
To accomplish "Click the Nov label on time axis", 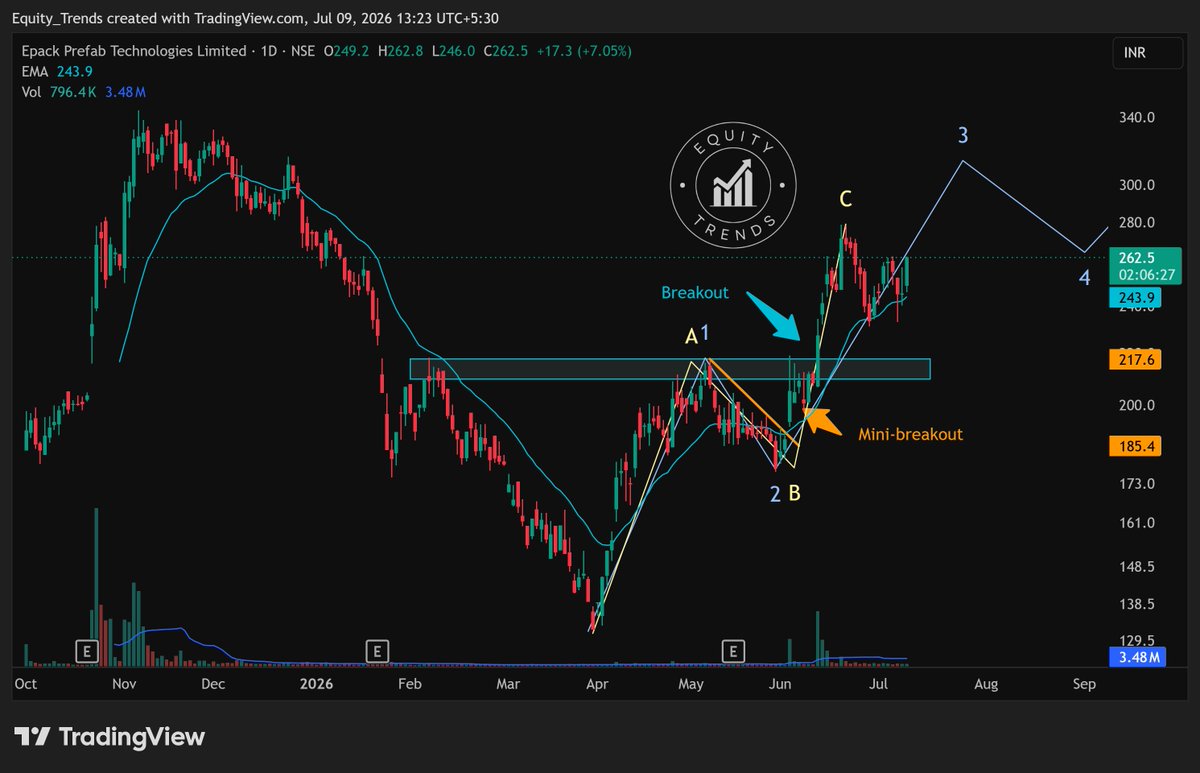I will (124, 685).
